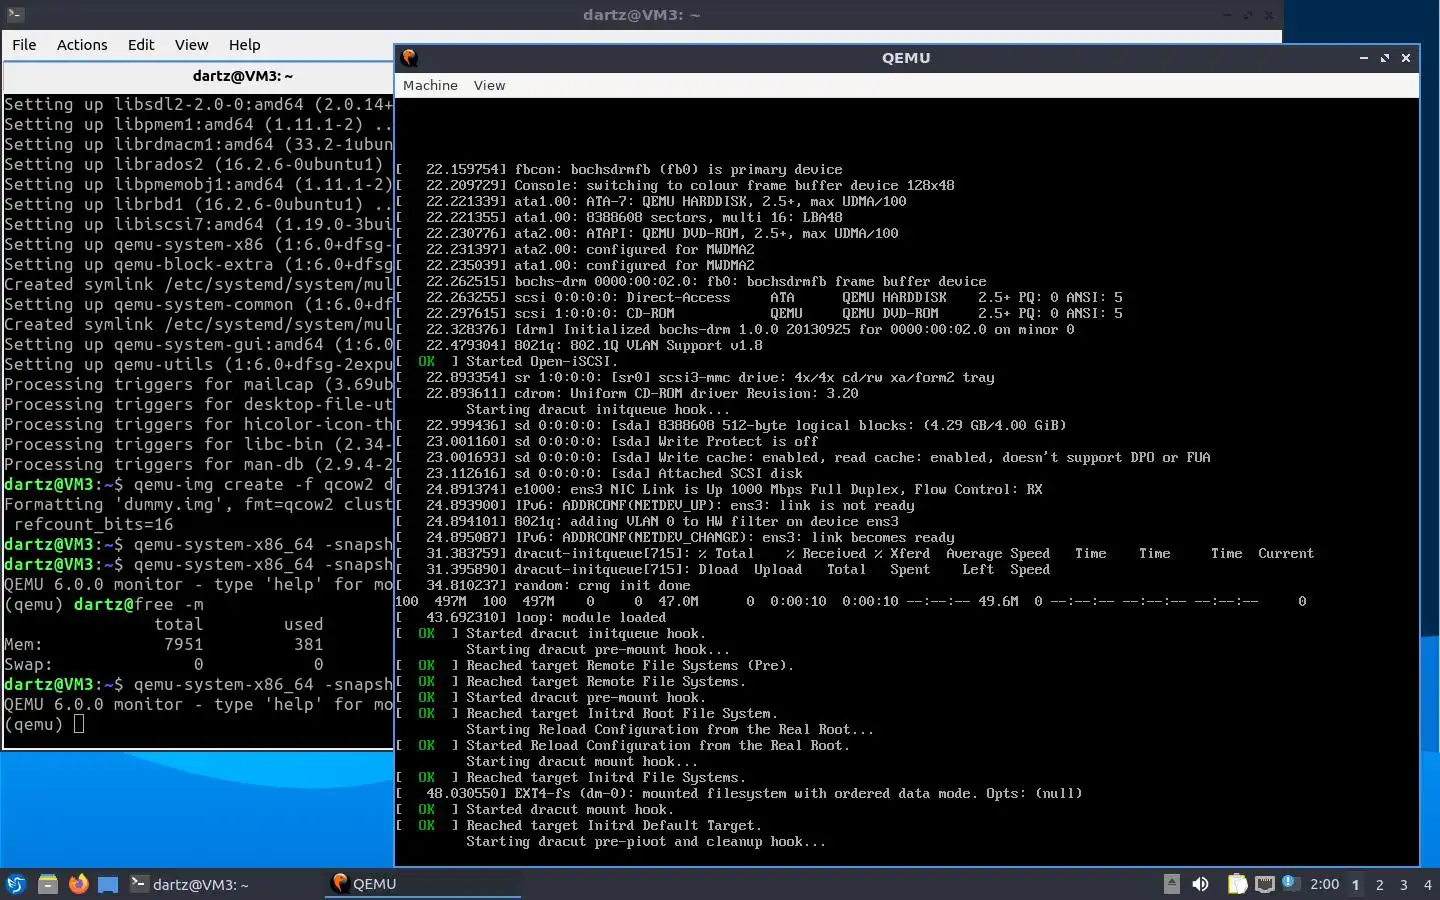Click 'Reached target Initrd Default Target.' line

point(579,825)
